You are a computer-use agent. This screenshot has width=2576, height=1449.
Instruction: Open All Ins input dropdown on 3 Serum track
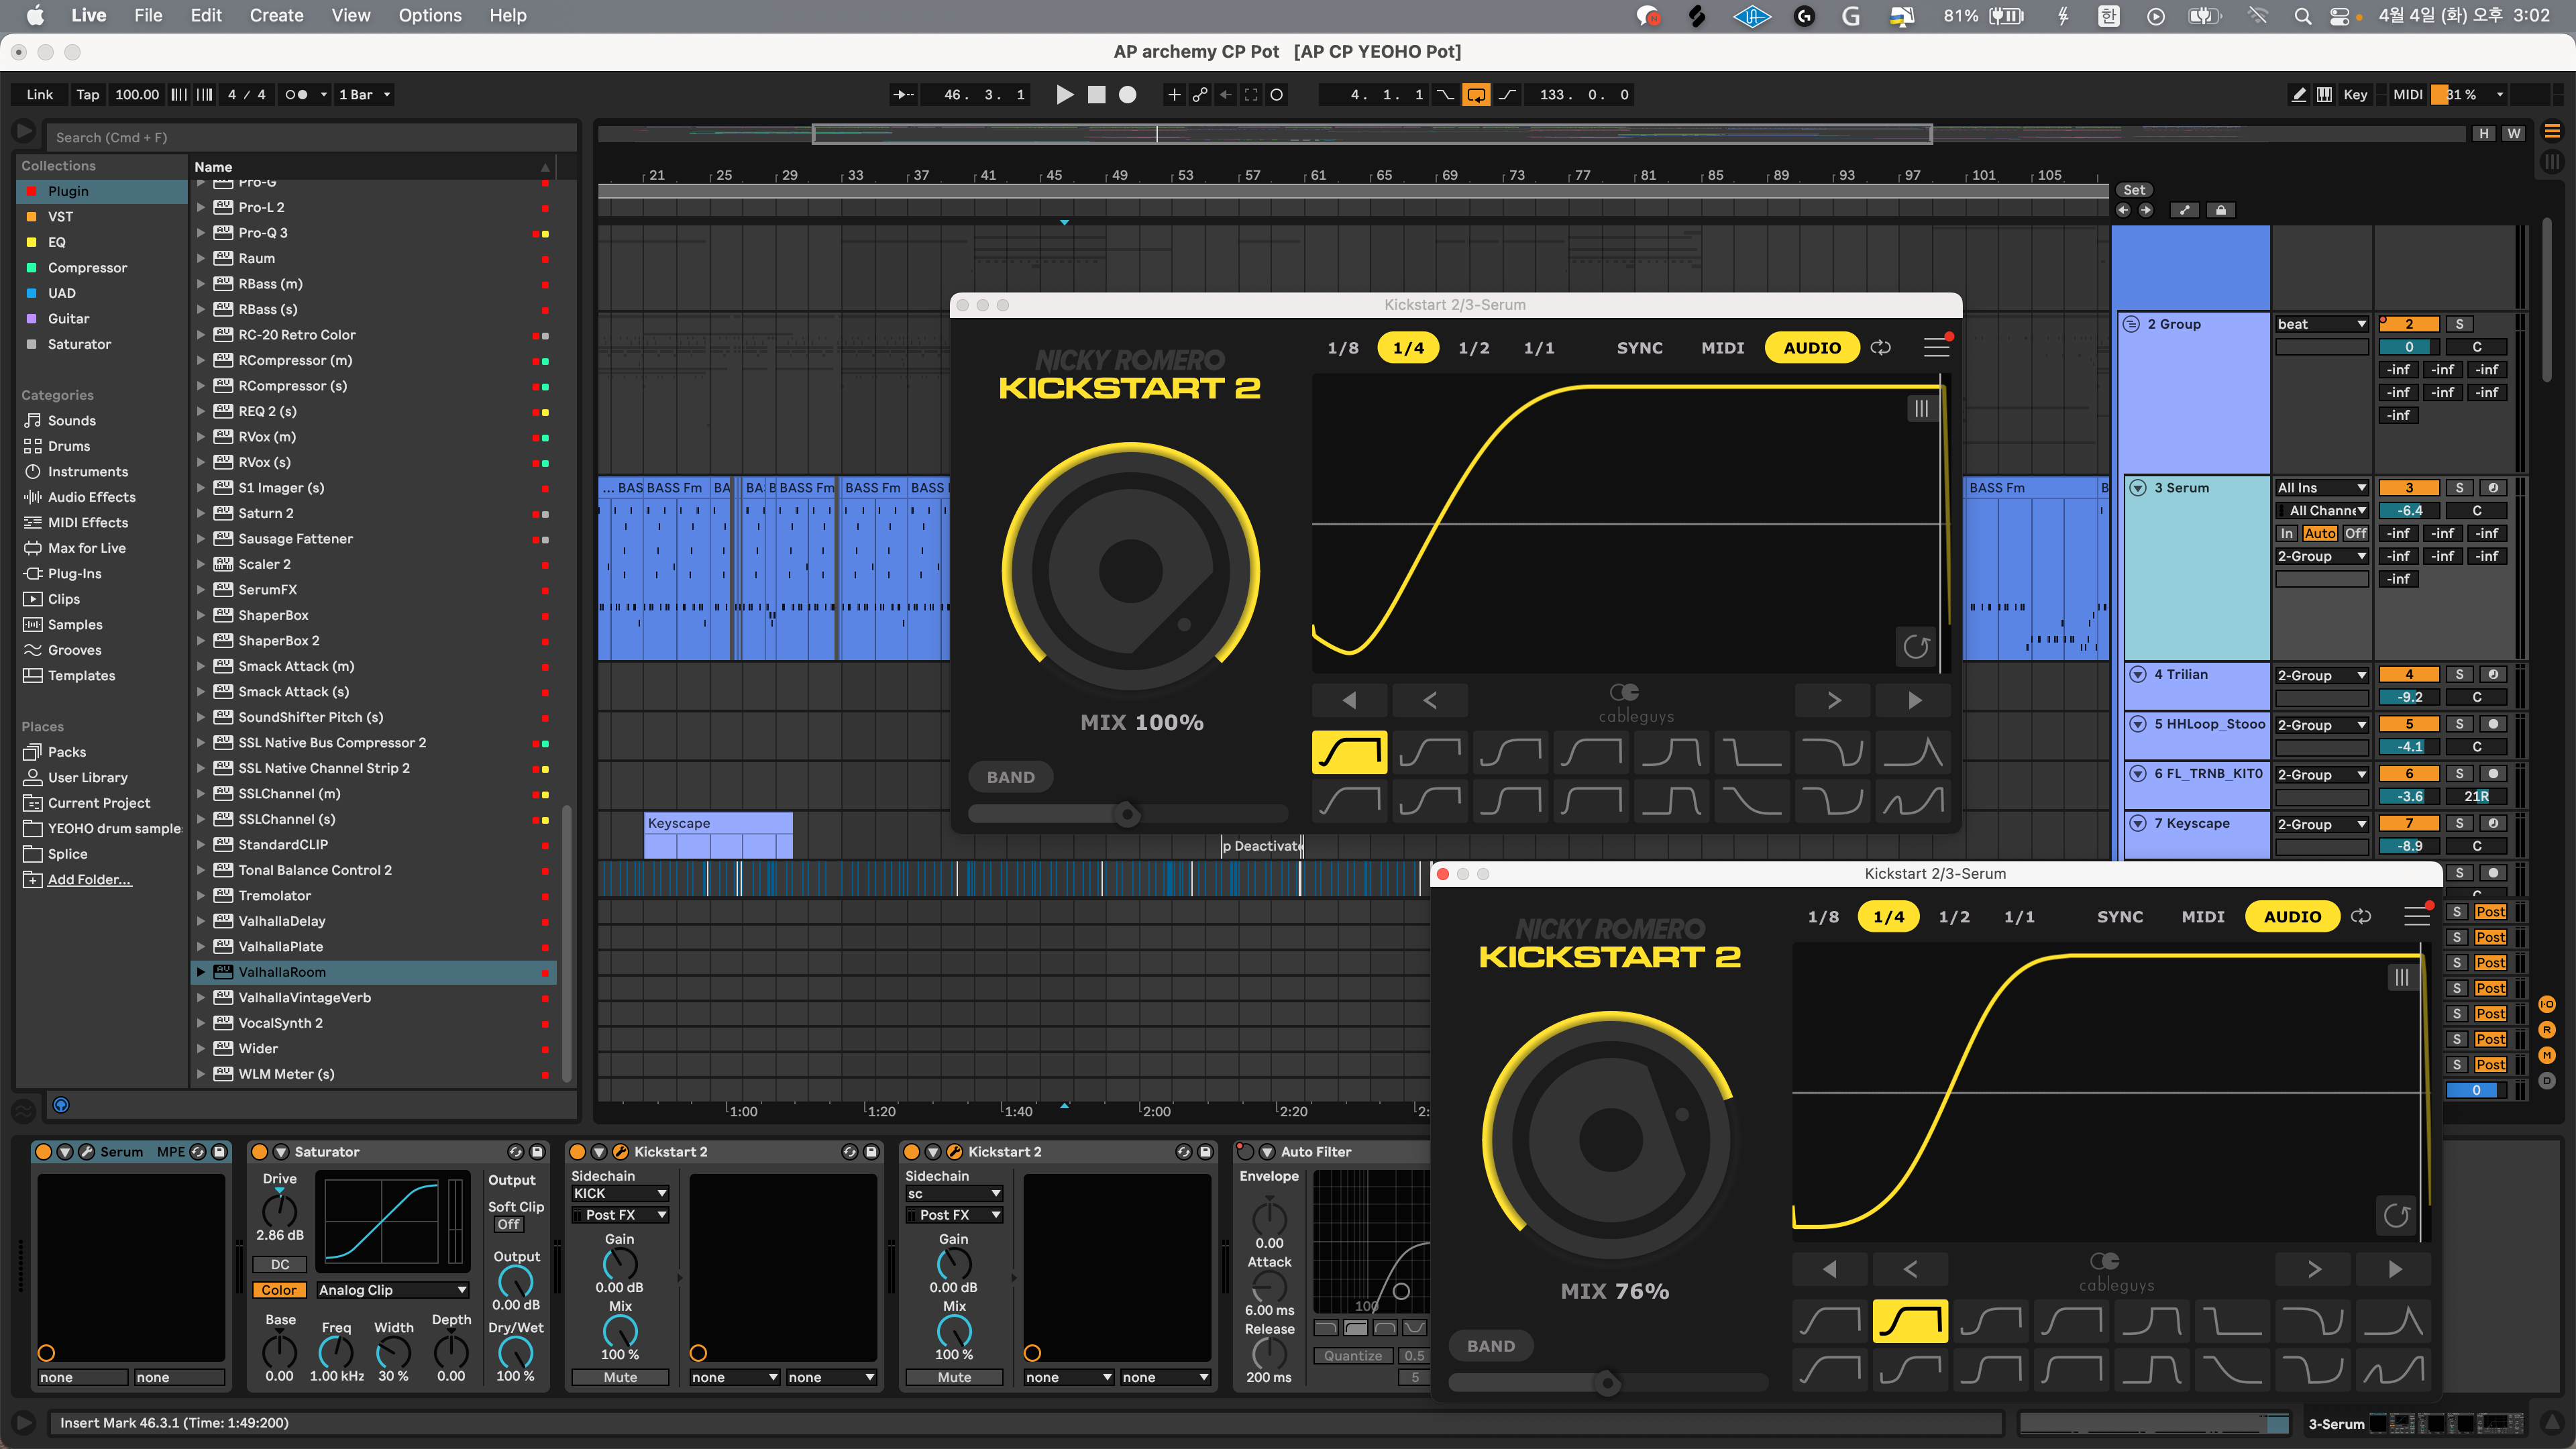[x=2322, y=488]
